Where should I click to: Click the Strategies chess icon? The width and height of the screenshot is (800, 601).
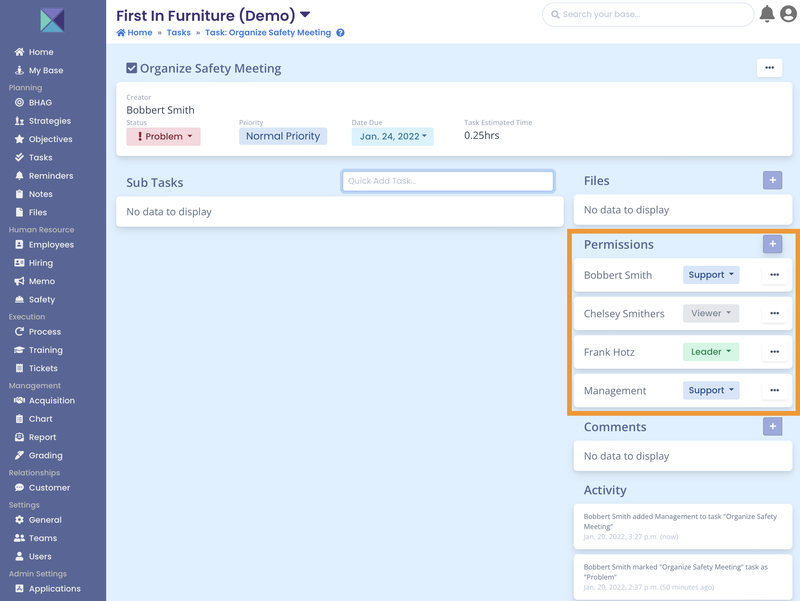click(19, 120)
